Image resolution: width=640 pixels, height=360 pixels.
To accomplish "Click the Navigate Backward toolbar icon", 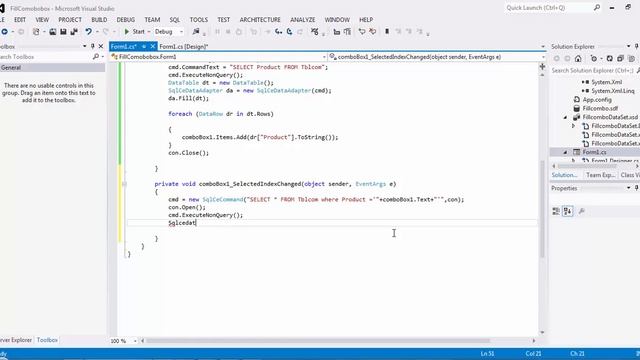I will [4, 32].
